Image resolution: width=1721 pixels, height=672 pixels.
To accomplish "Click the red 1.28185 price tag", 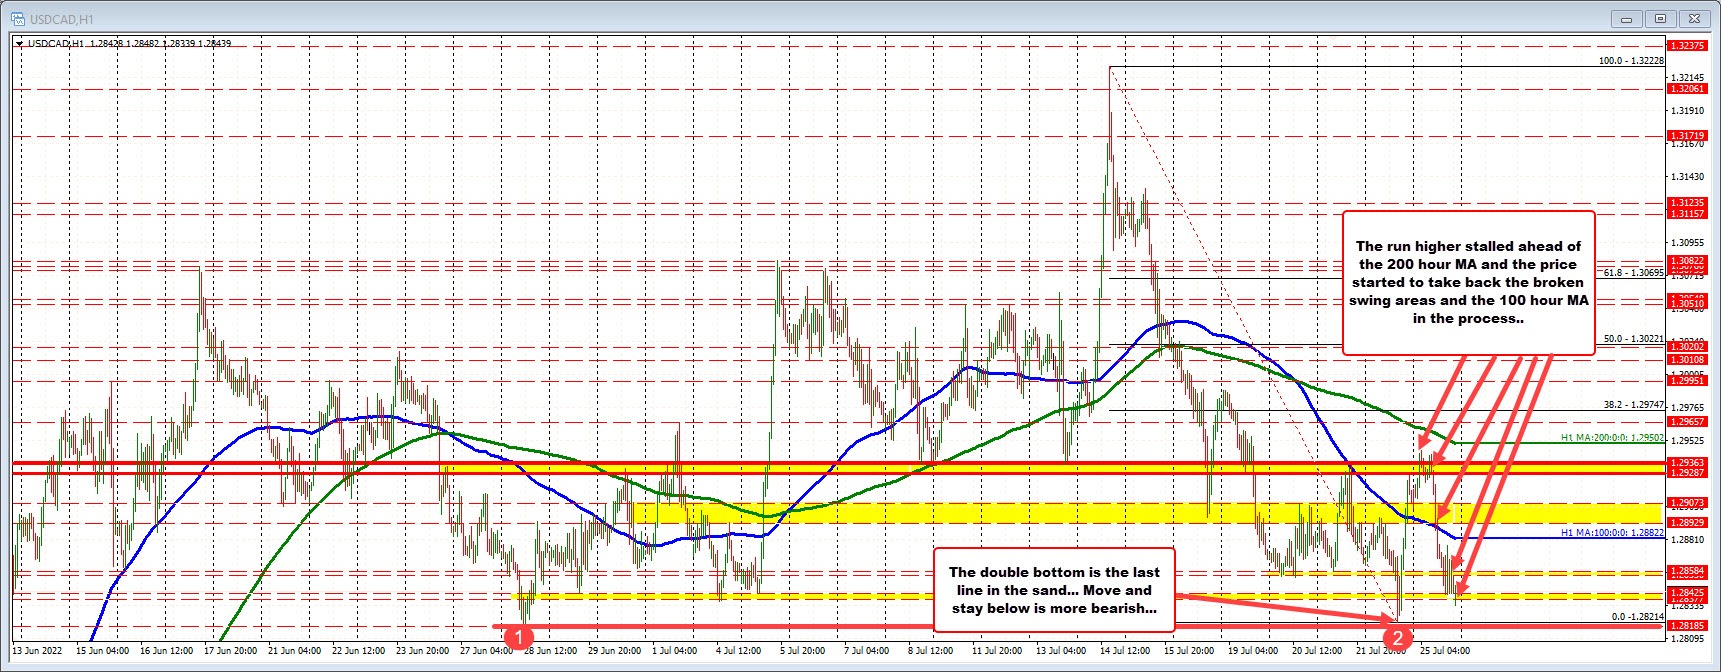I will [x=1688, y=625].
